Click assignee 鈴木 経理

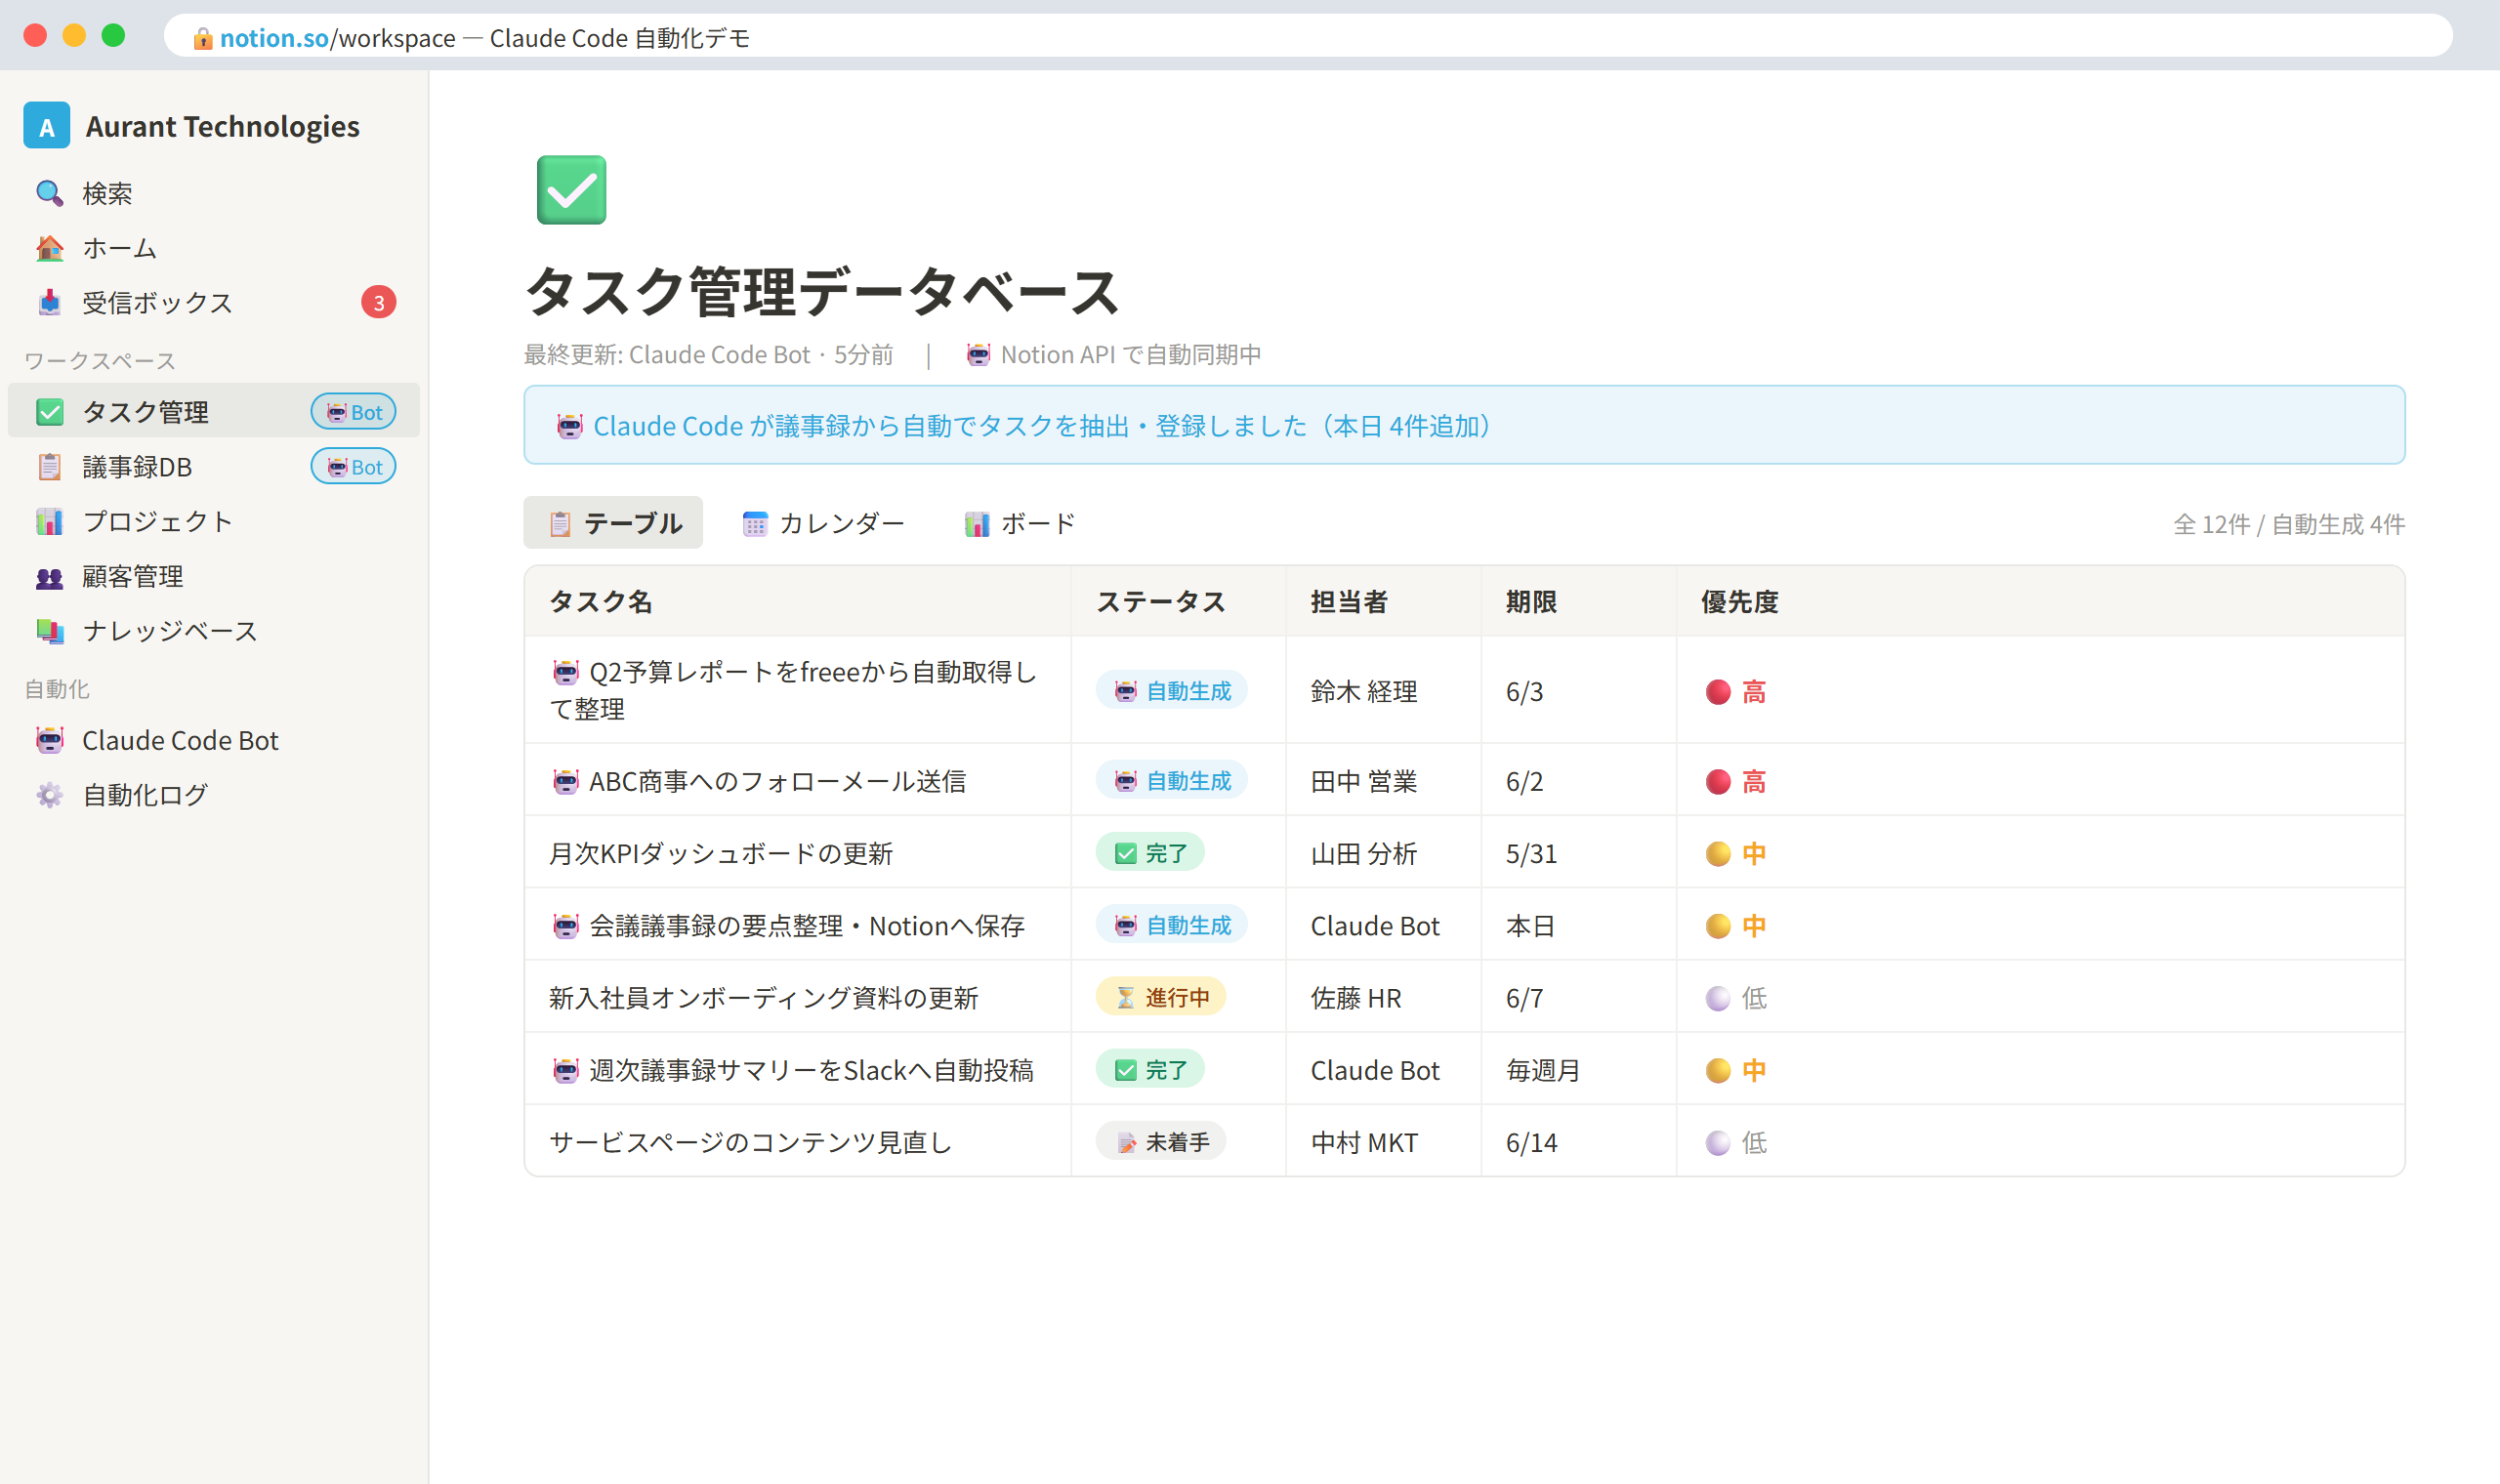coord(1364,692)
